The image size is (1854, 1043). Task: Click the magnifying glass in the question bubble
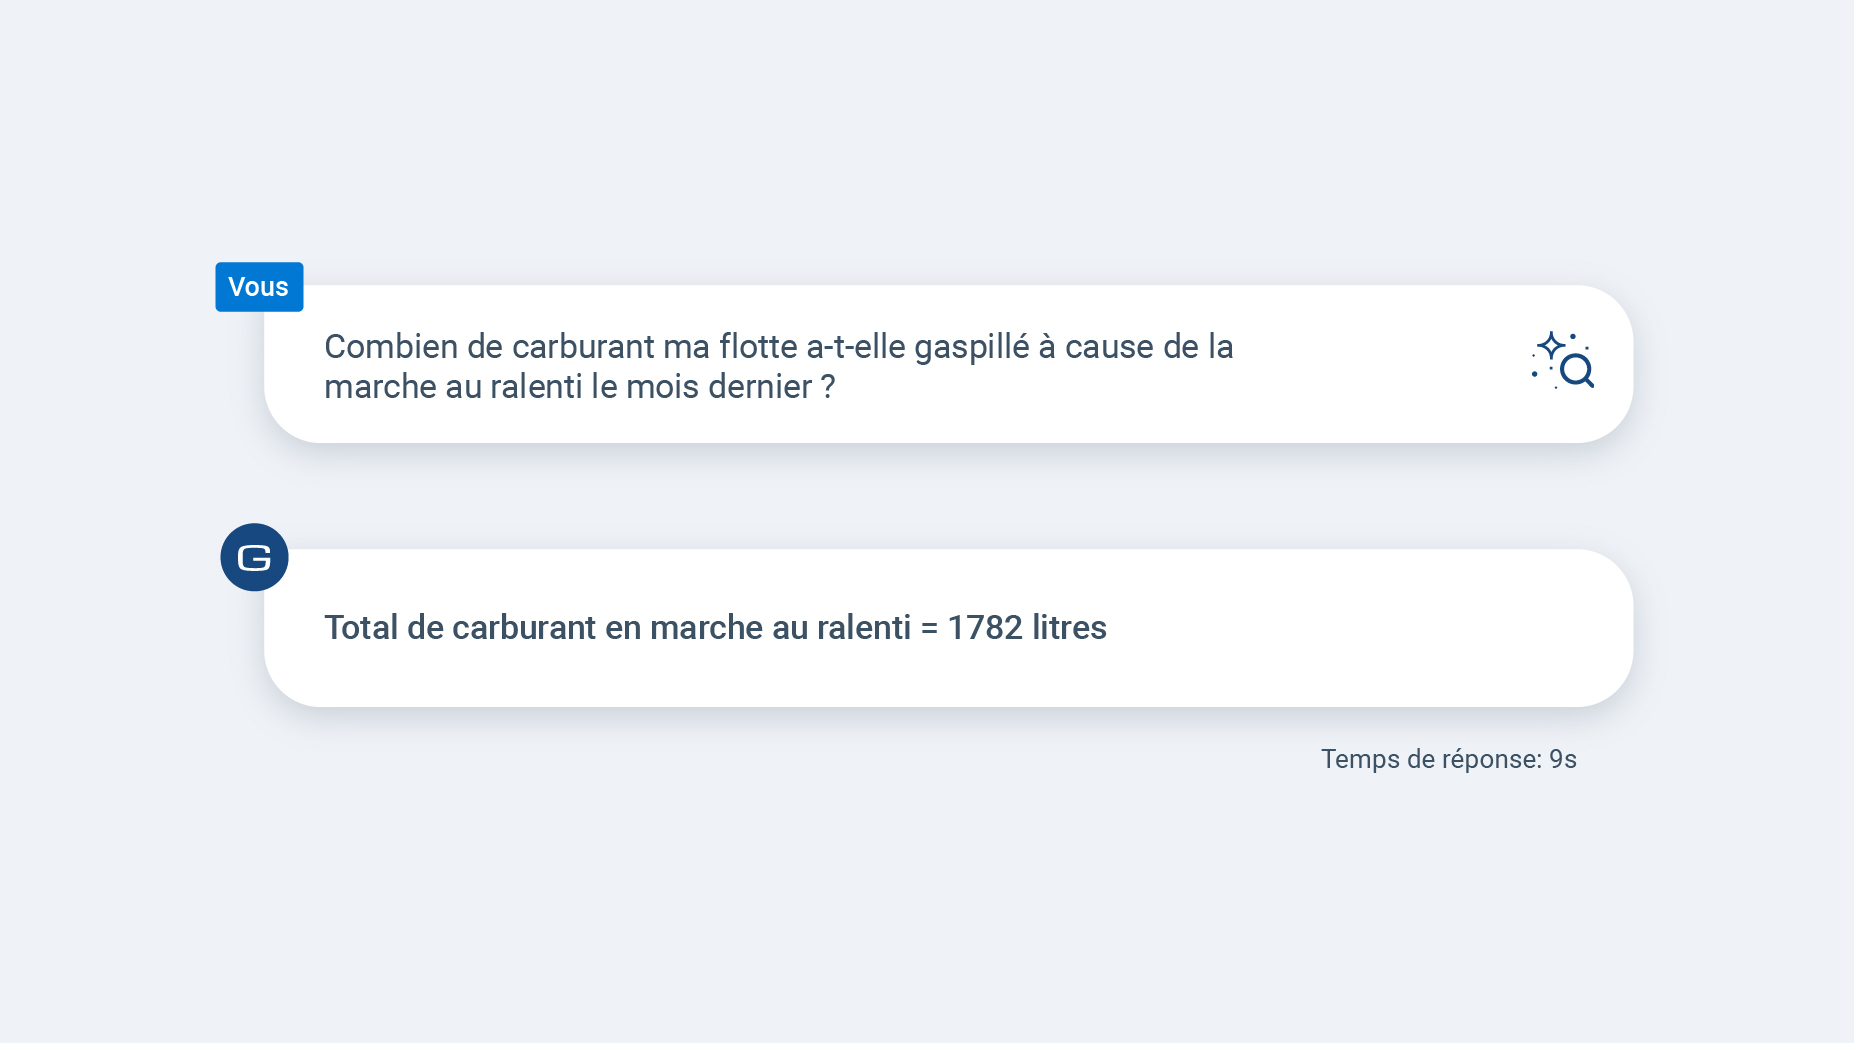tap(1576, 371)
